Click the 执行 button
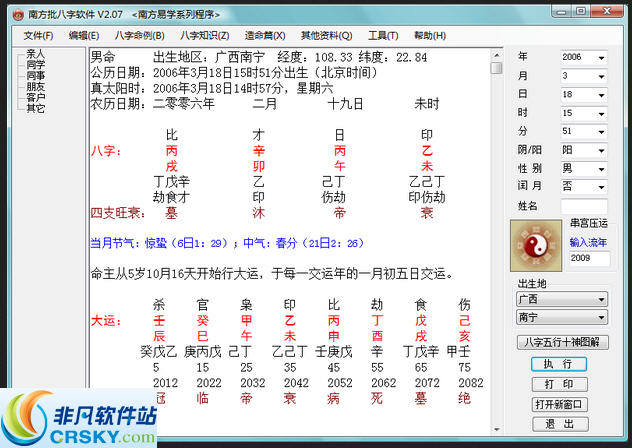This screenshot has height=448, width=632. point(559,364)
